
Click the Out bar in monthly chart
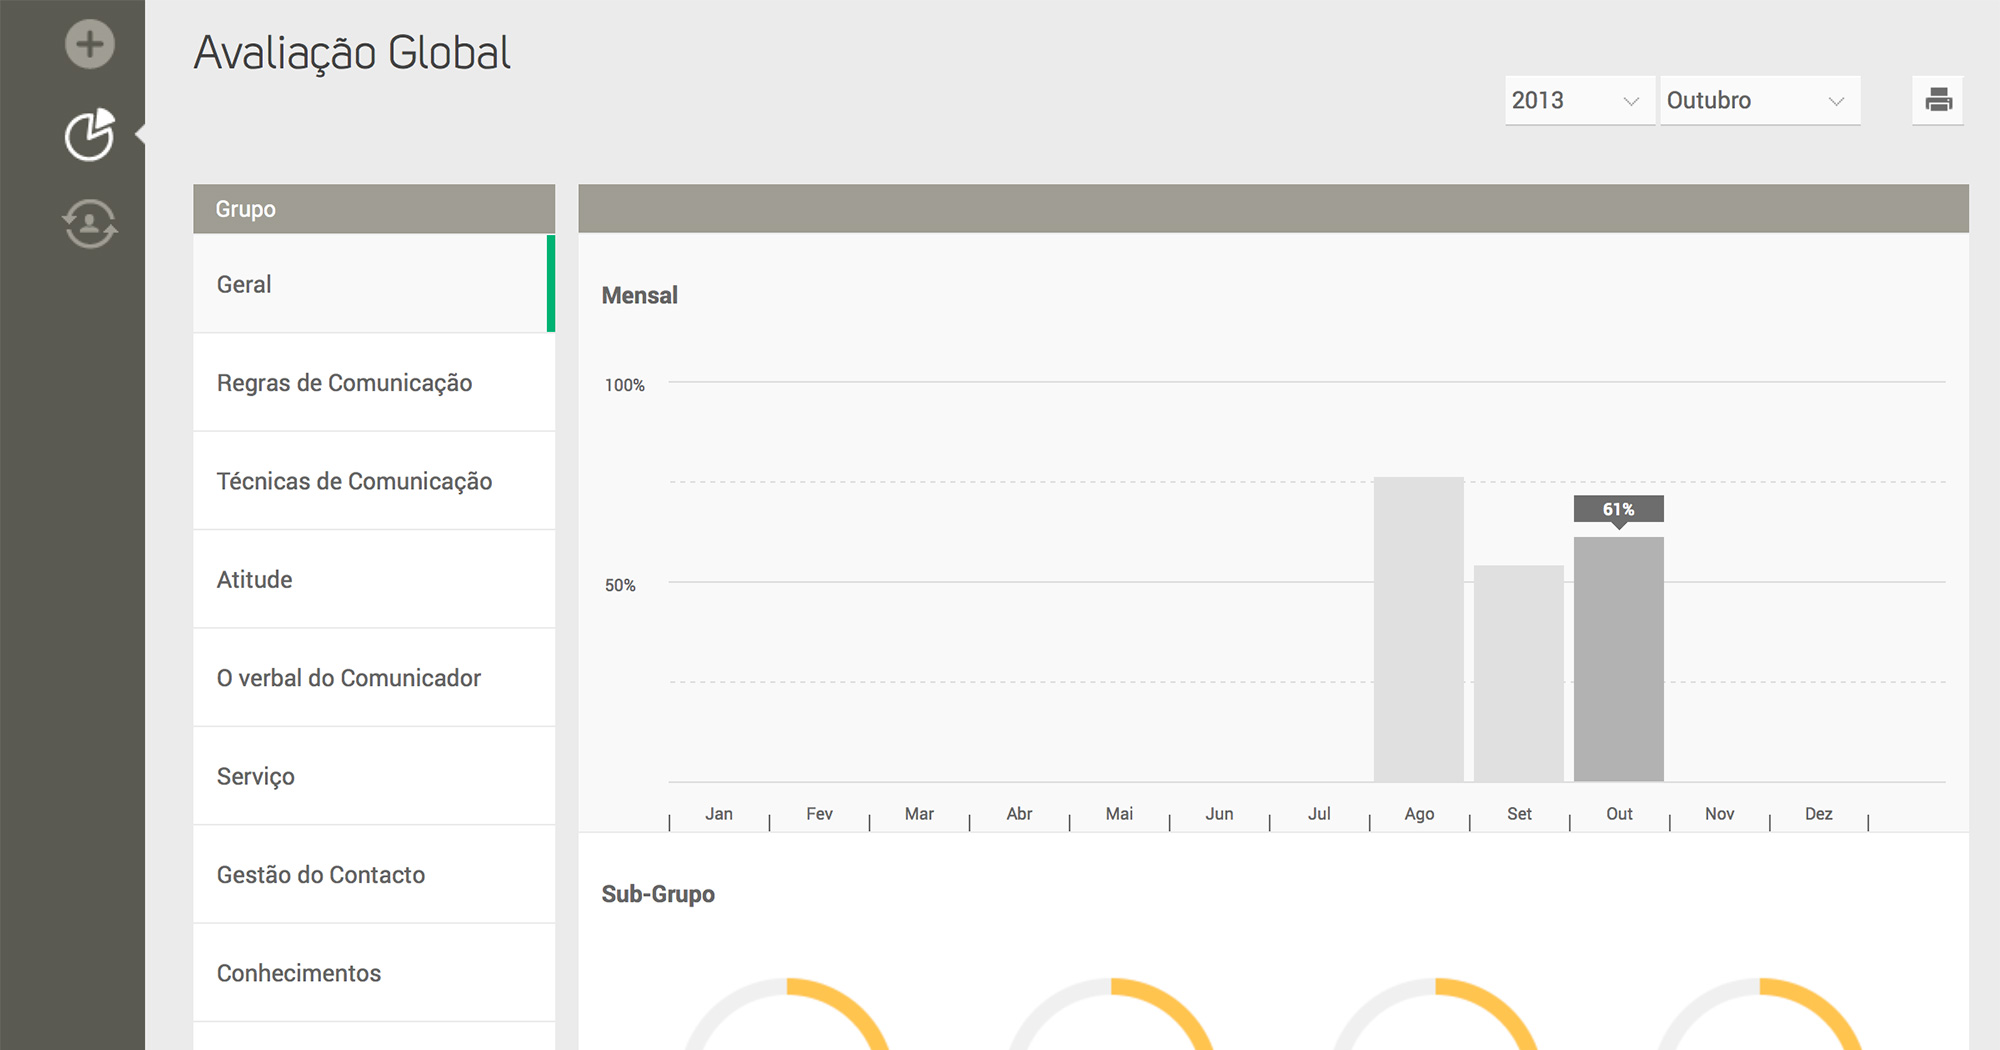(1619, 659)
